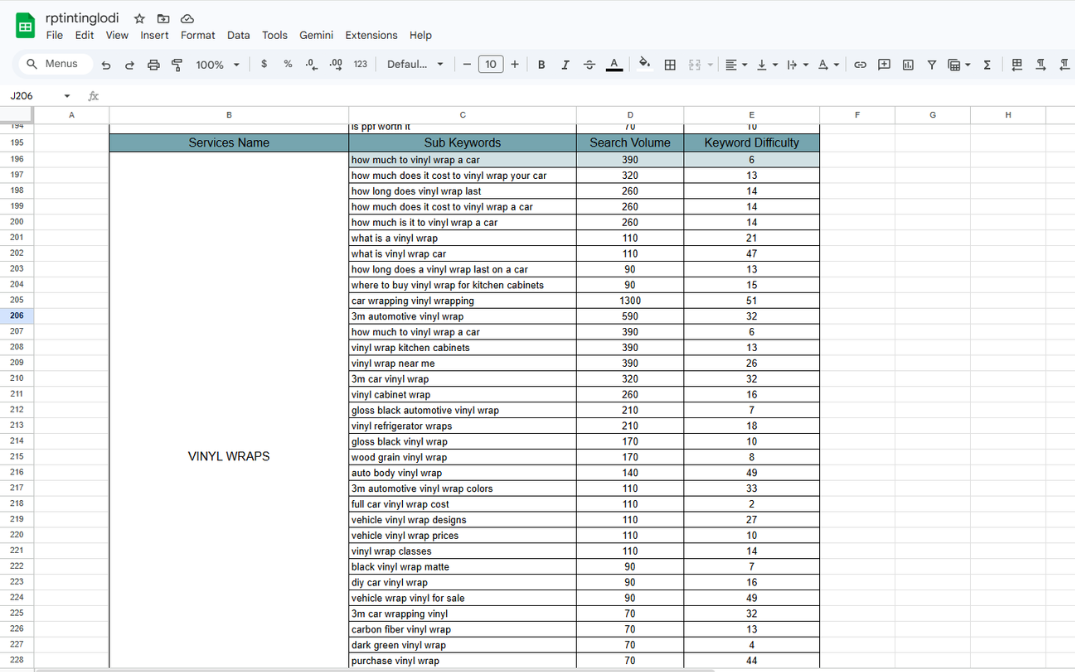Open the 100% zoom dropdown
This screenshot has width=1075, height=672.
(217, 65)
